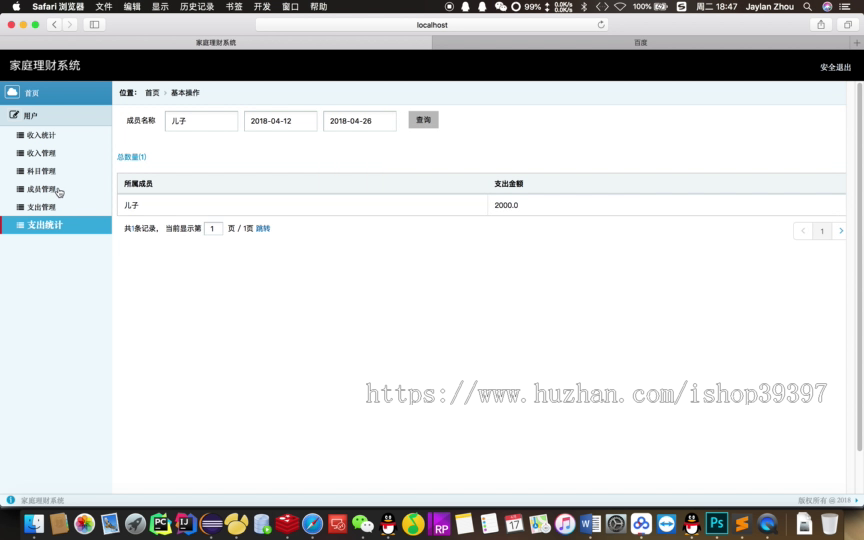Screen dimensions: 864x540
Task: Open Axure RP in the Dock
Action: point(439,523)
